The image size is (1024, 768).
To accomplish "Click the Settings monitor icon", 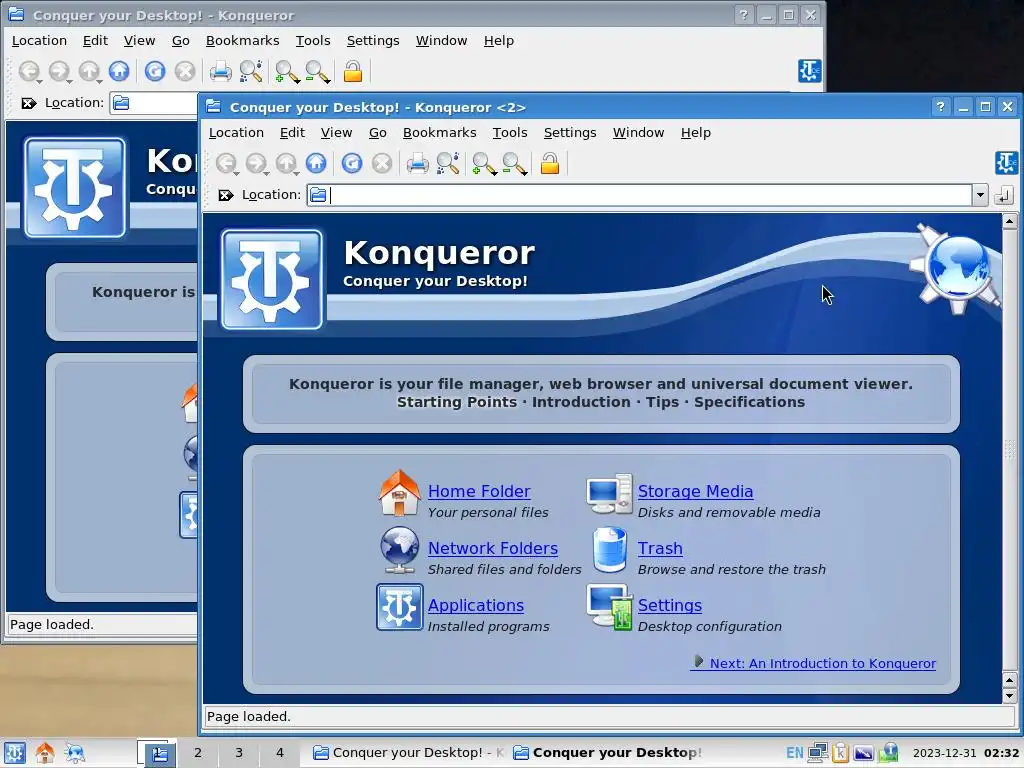I will coord(609,607).
